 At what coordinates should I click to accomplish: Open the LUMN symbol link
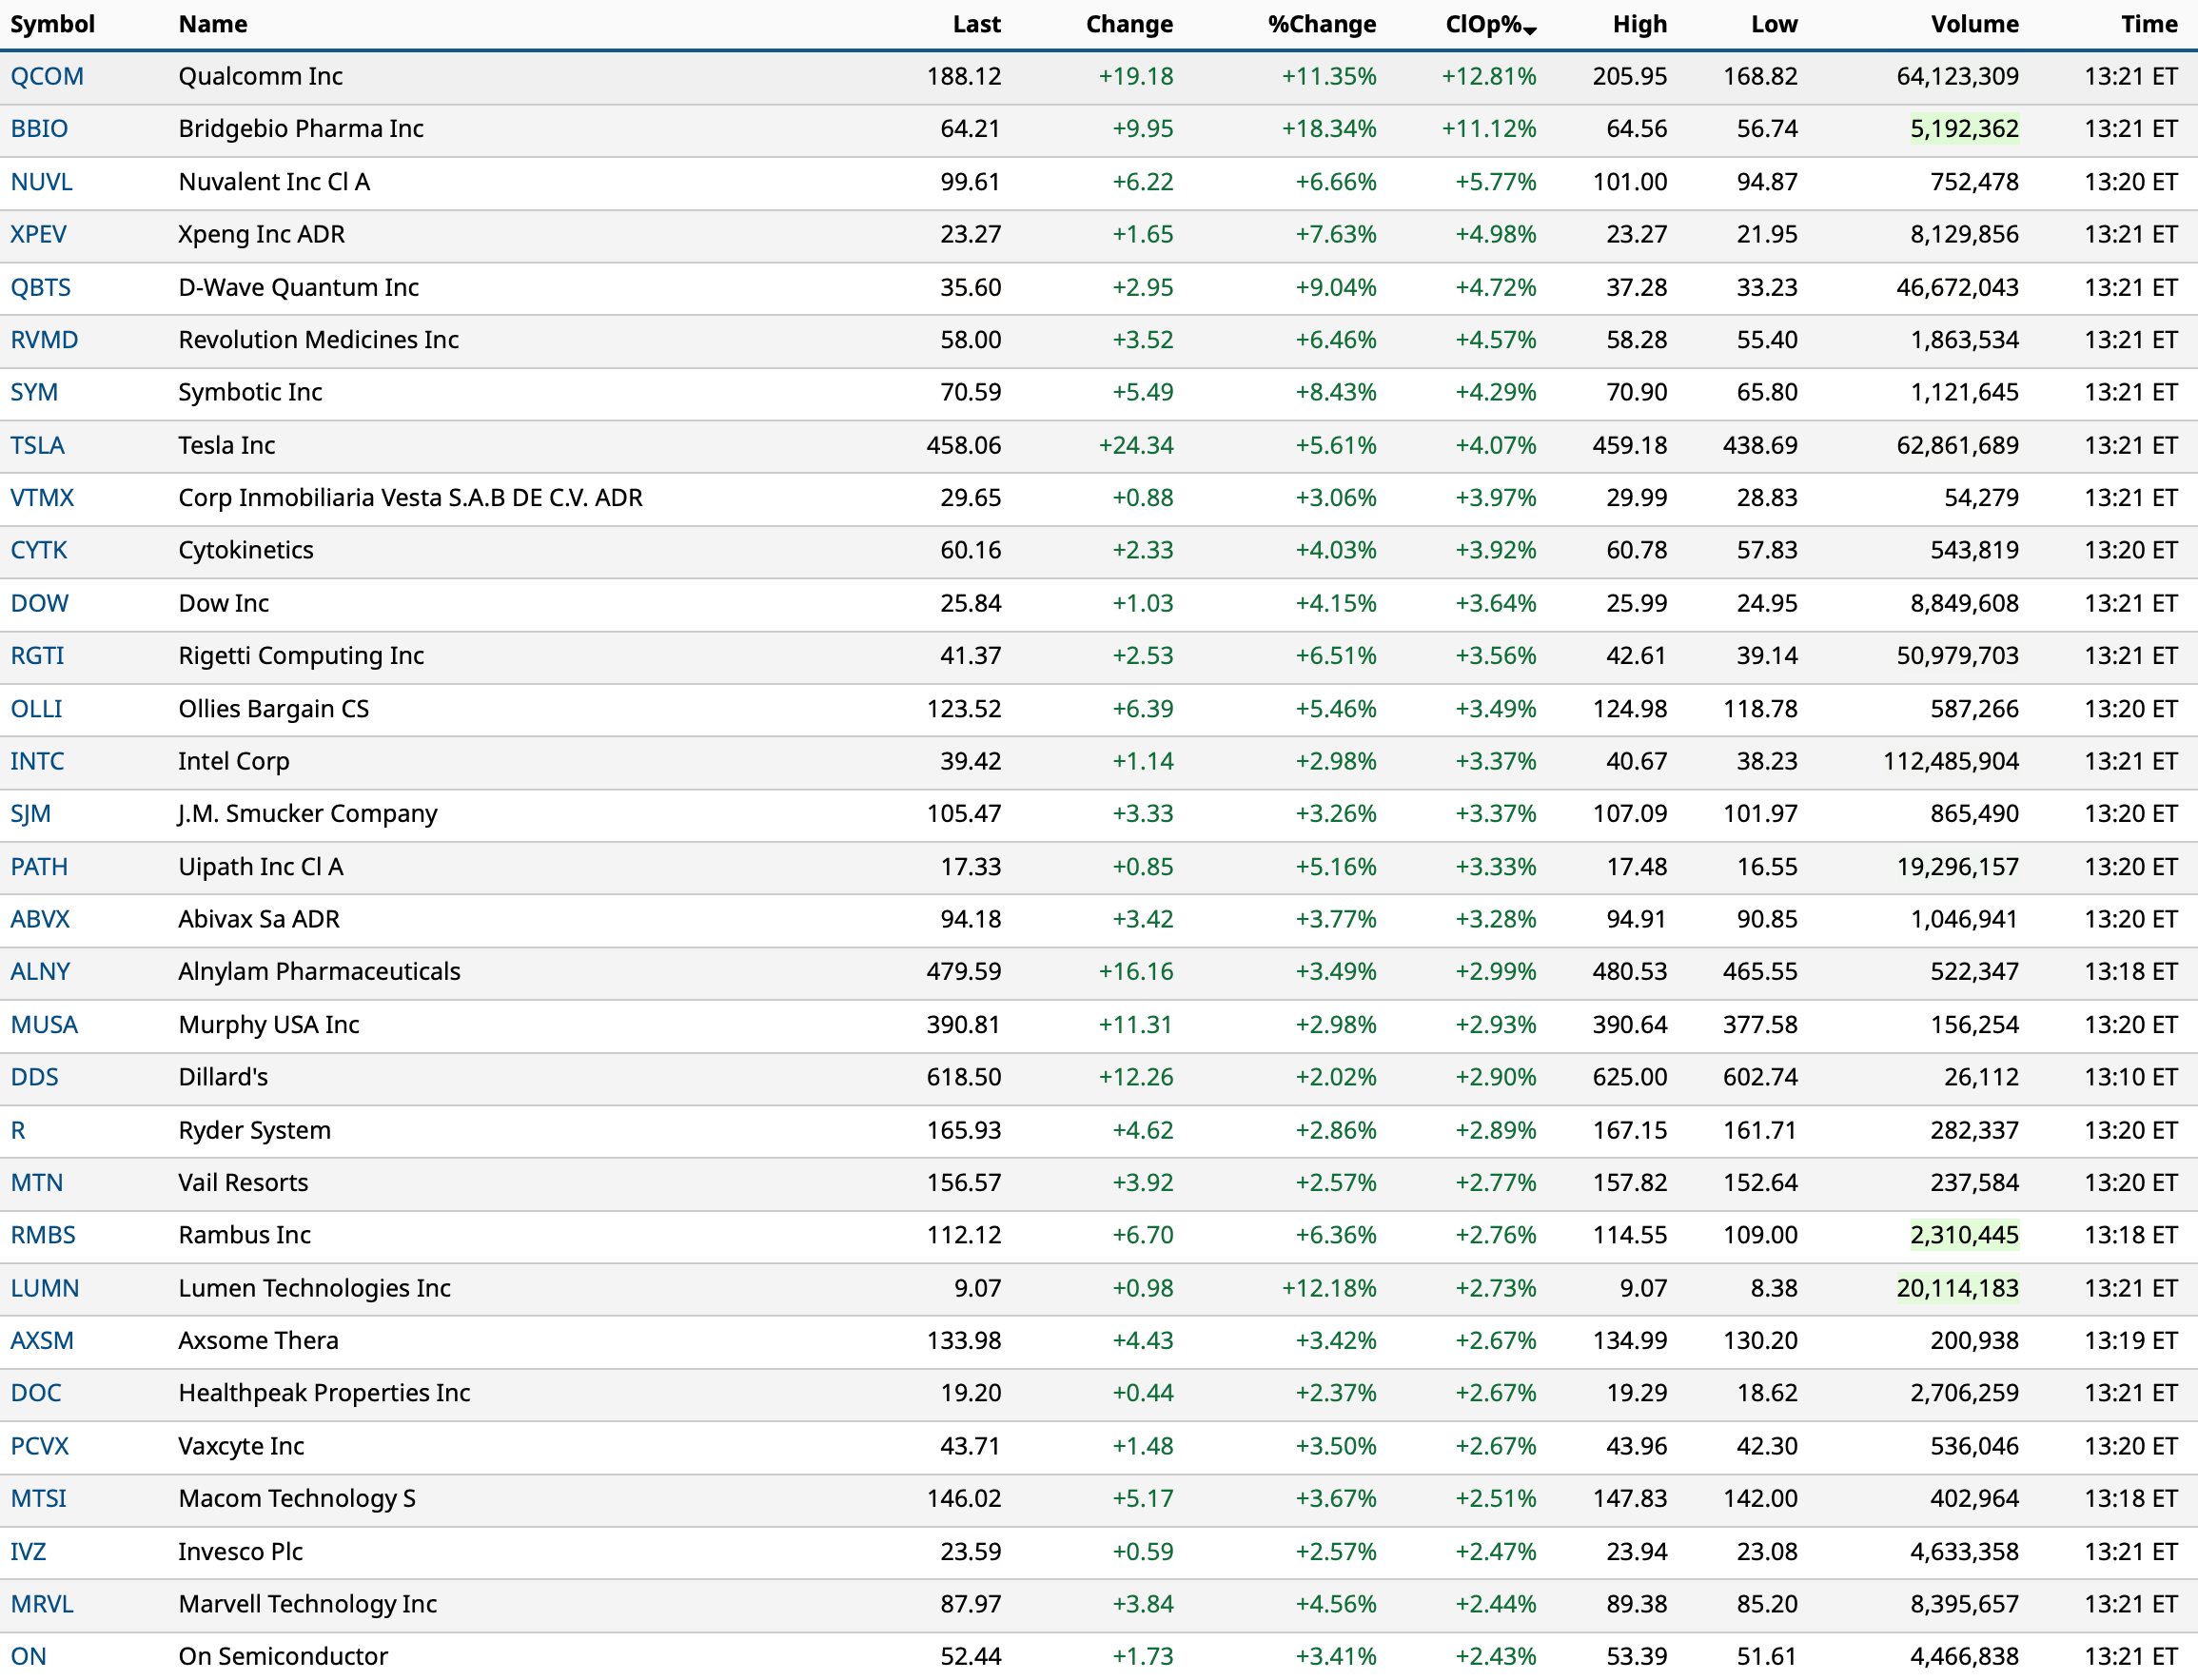click(x=45, y=1289)
